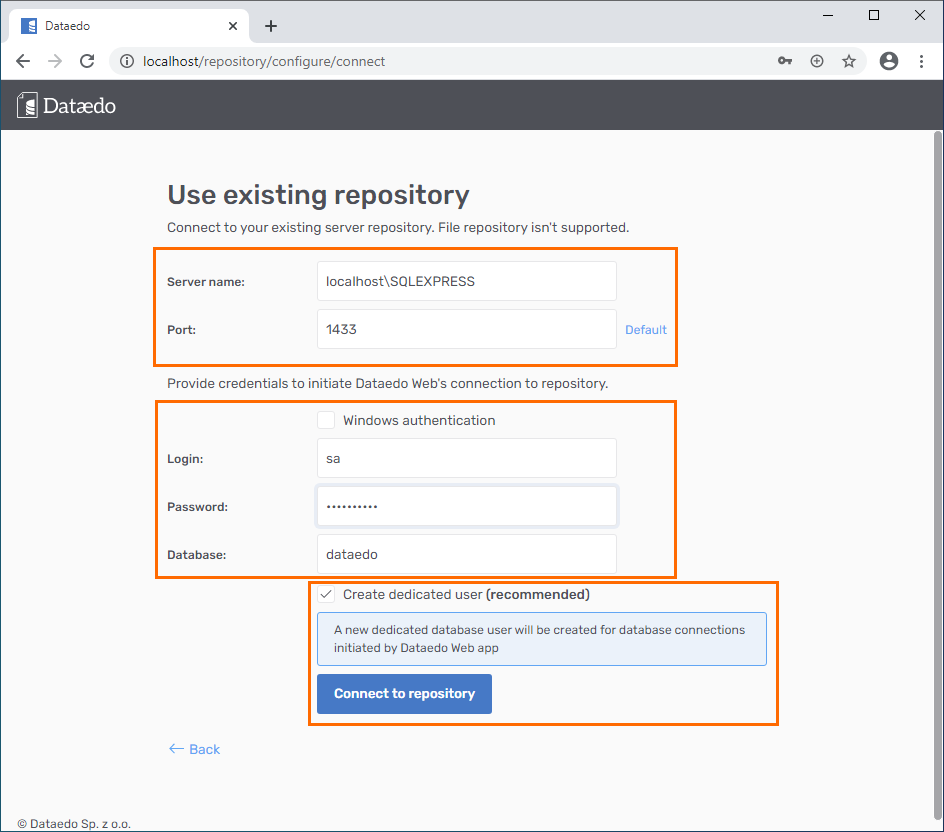Click the browser forward arrow

[55, 61]
